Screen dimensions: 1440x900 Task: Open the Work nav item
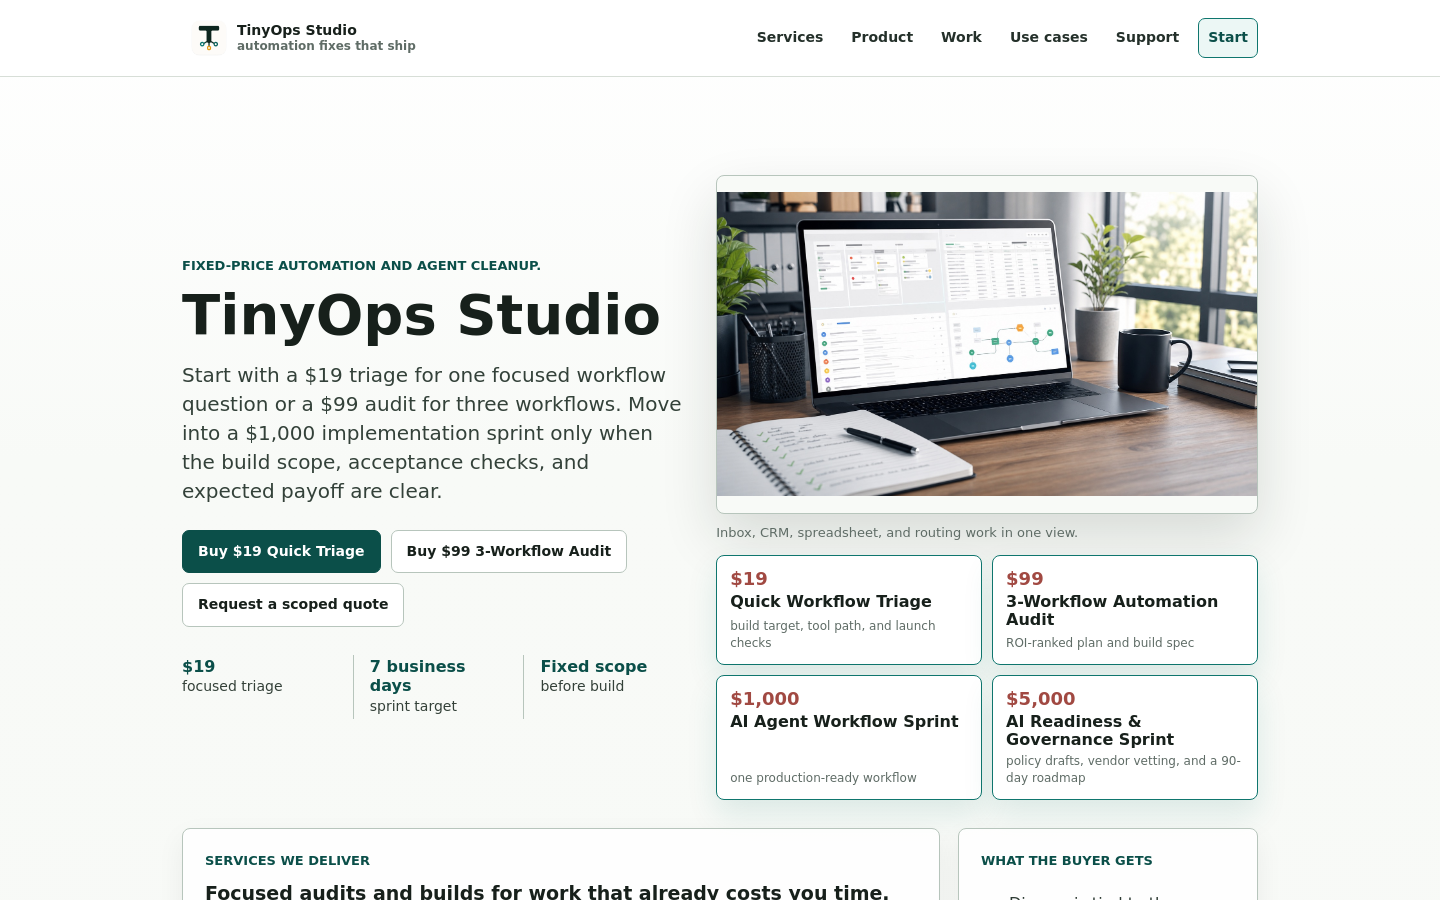pos(961,37)
